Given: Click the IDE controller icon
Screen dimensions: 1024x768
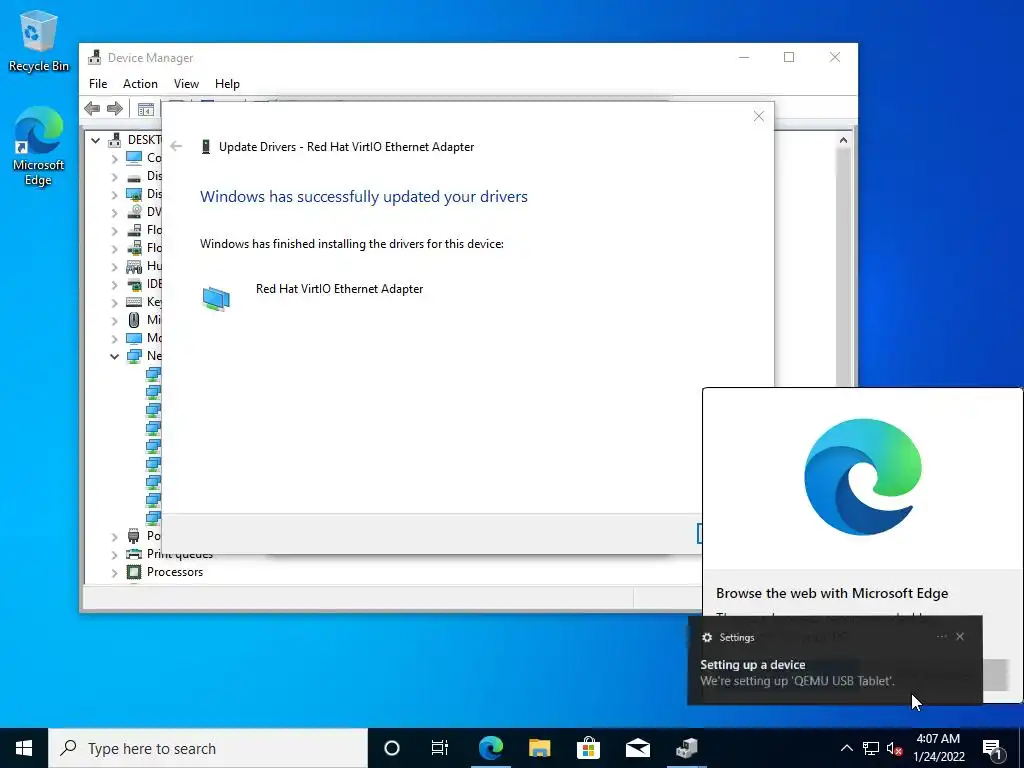Looking at the screenshot, I should coord(134,284).
